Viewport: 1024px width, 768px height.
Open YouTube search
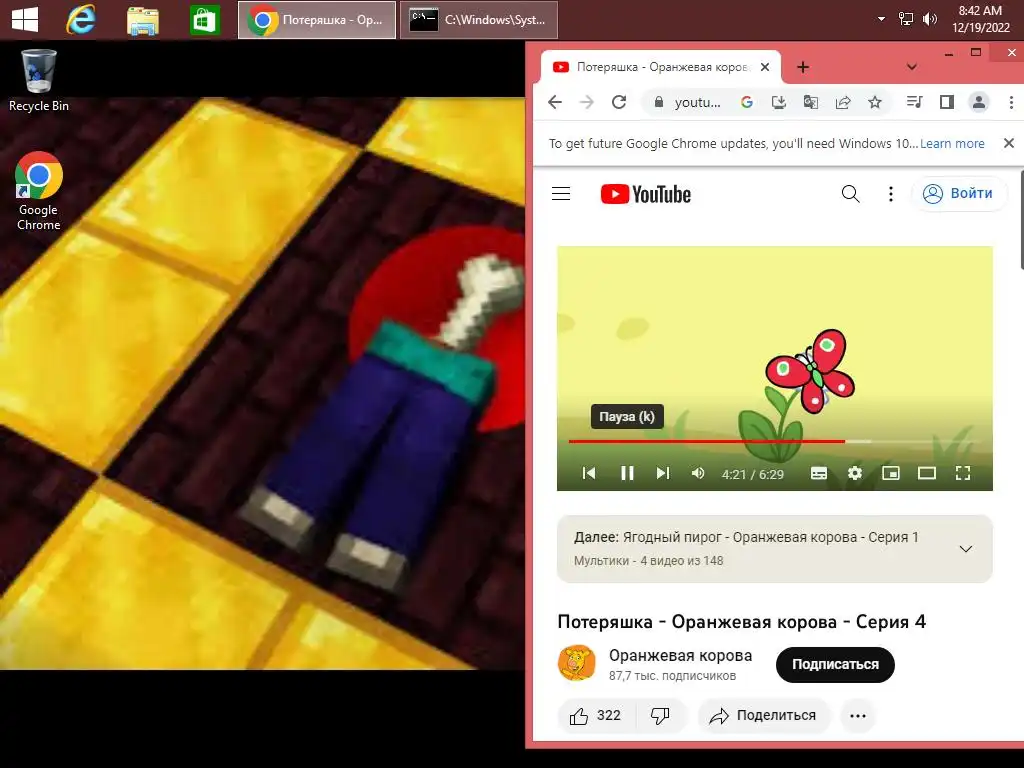[850, 193]
